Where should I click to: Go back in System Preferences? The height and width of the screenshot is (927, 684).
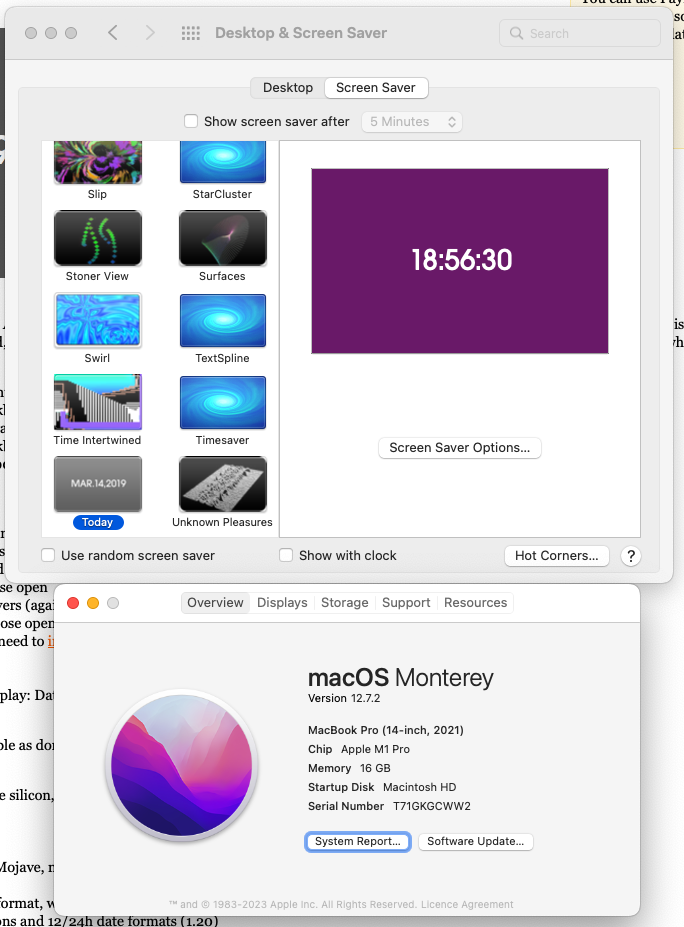(113, 33)
